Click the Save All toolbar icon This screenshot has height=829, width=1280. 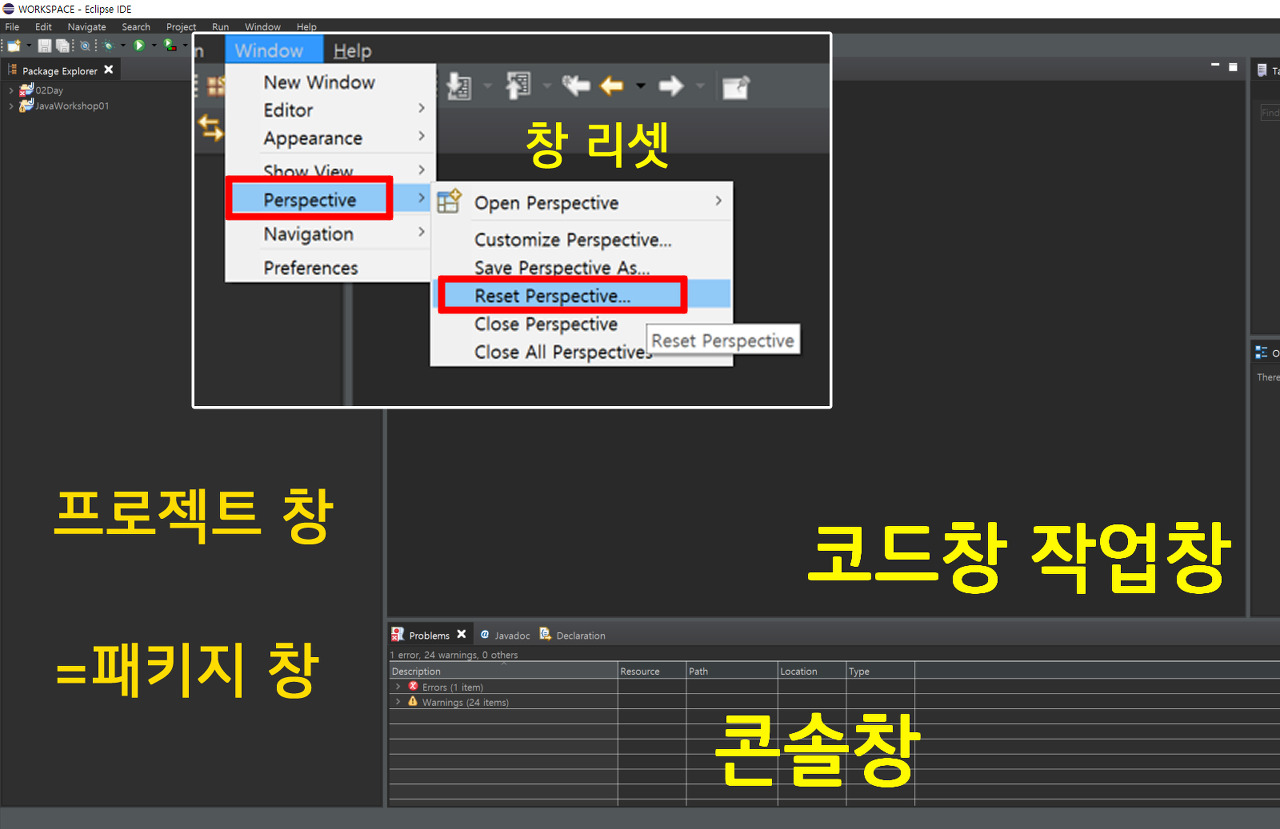pyautogui.click(x=62, y=45)
